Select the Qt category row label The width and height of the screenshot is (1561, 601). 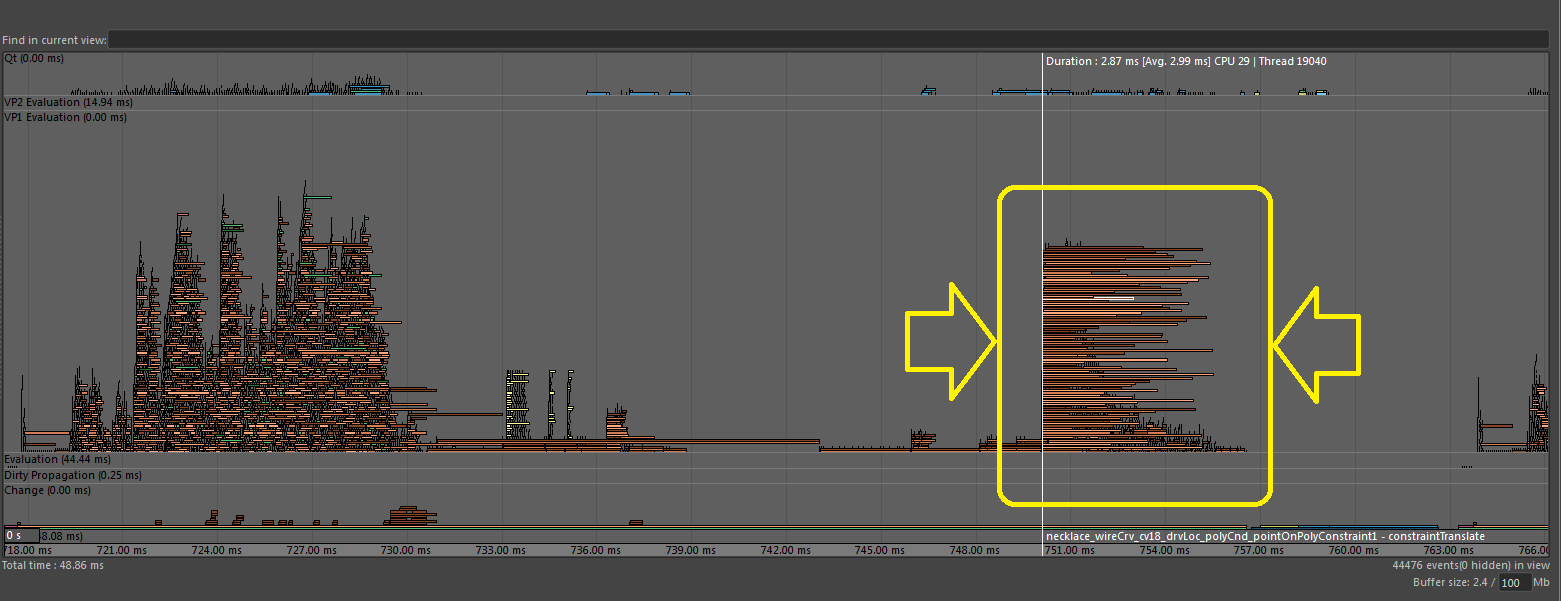[x=34, y=59]
